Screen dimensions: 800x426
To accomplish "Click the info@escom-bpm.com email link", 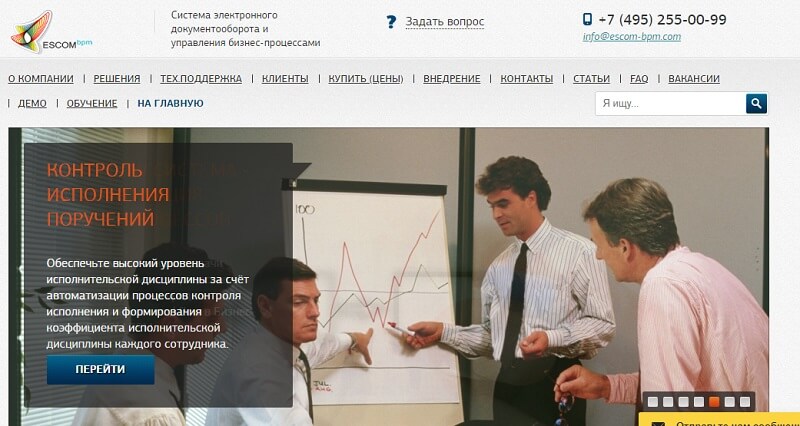I will (x=632, y=37).
